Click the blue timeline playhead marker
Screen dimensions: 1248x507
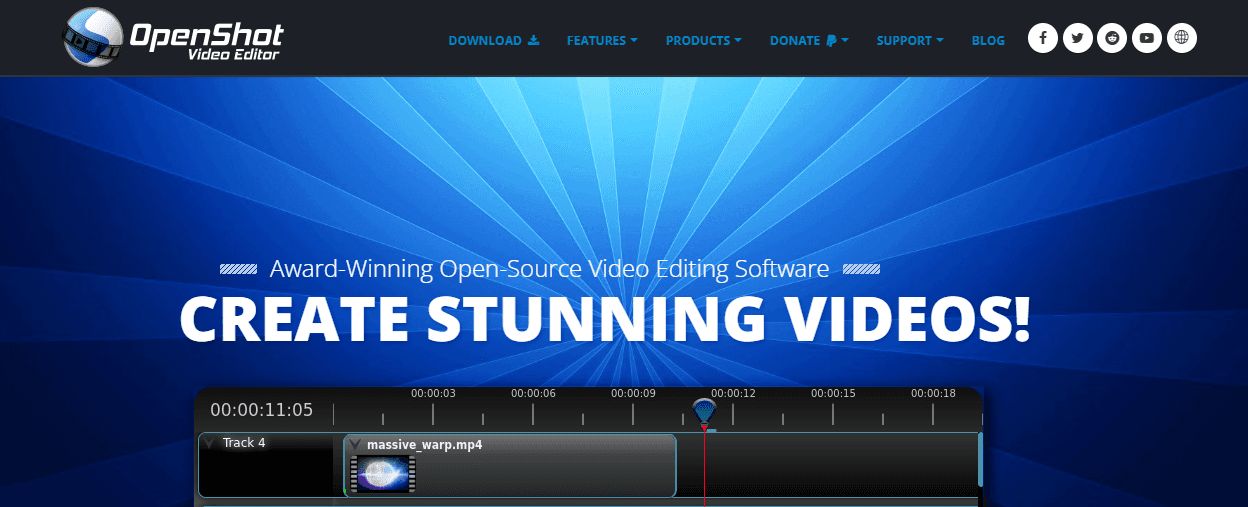704,412
